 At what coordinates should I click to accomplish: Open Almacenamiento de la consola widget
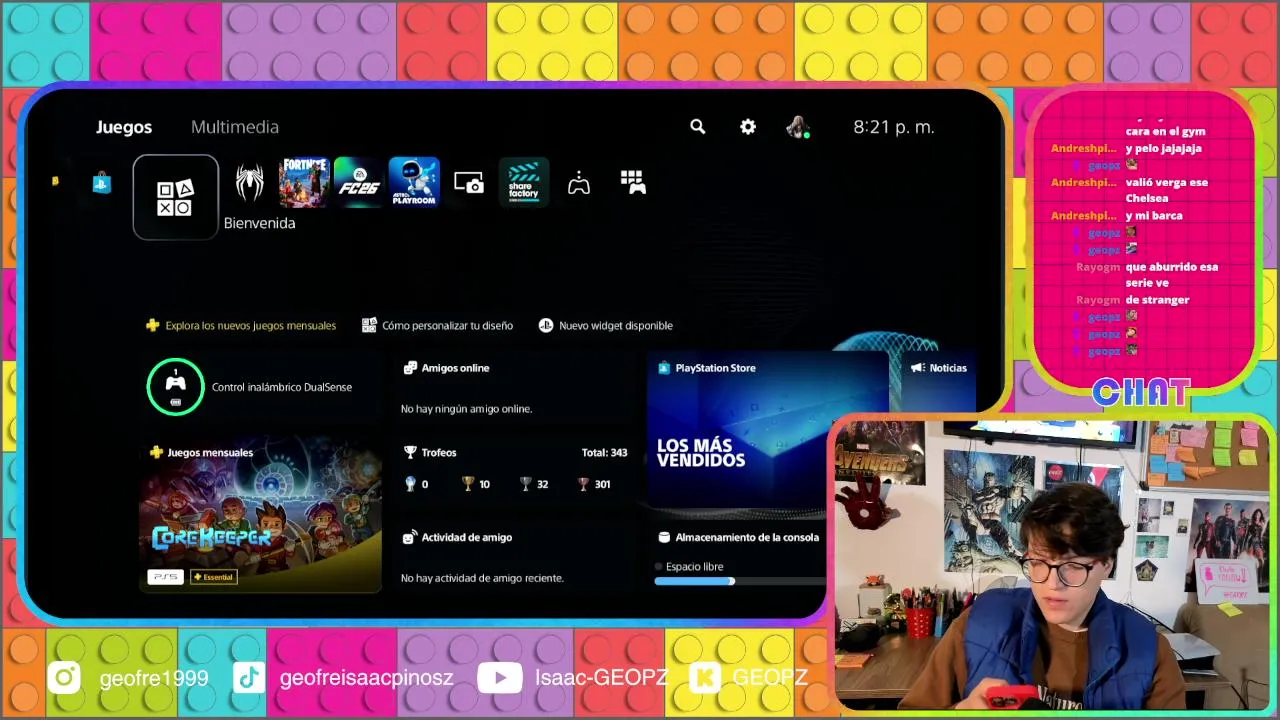[739, 537]
